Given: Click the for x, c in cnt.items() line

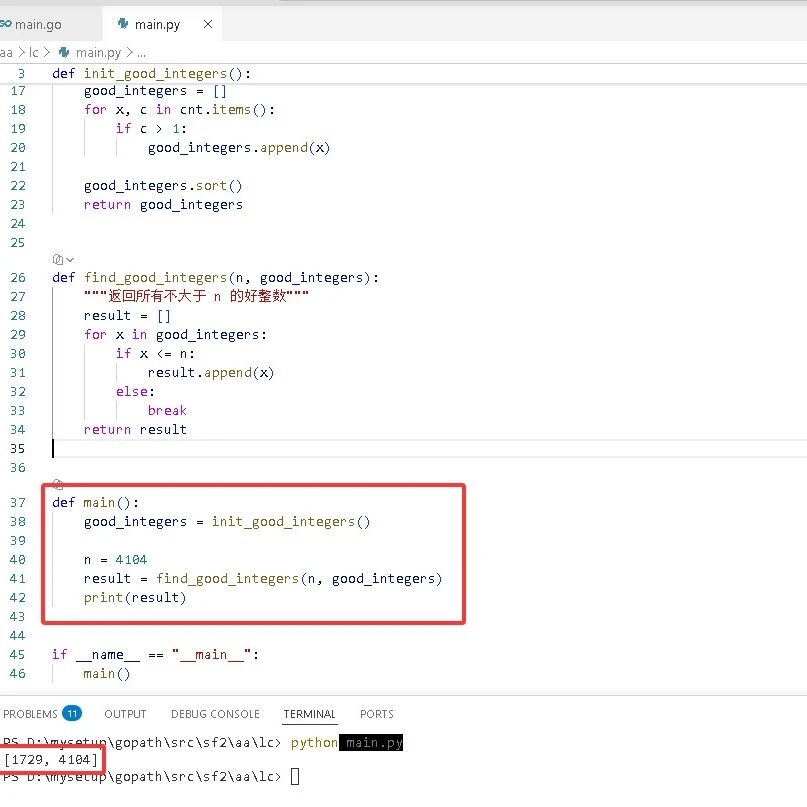Looking at the screenshot, I should (180, 110).
